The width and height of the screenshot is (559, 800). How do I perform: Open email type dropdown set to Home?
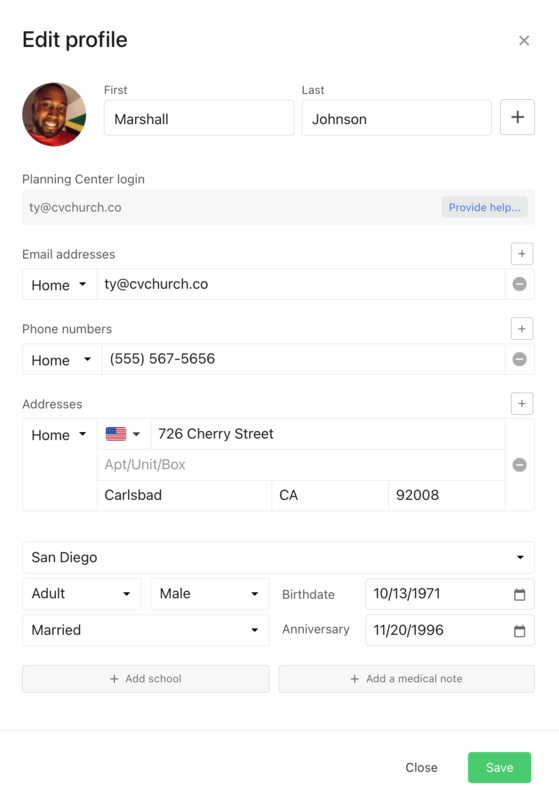(60, 285)
